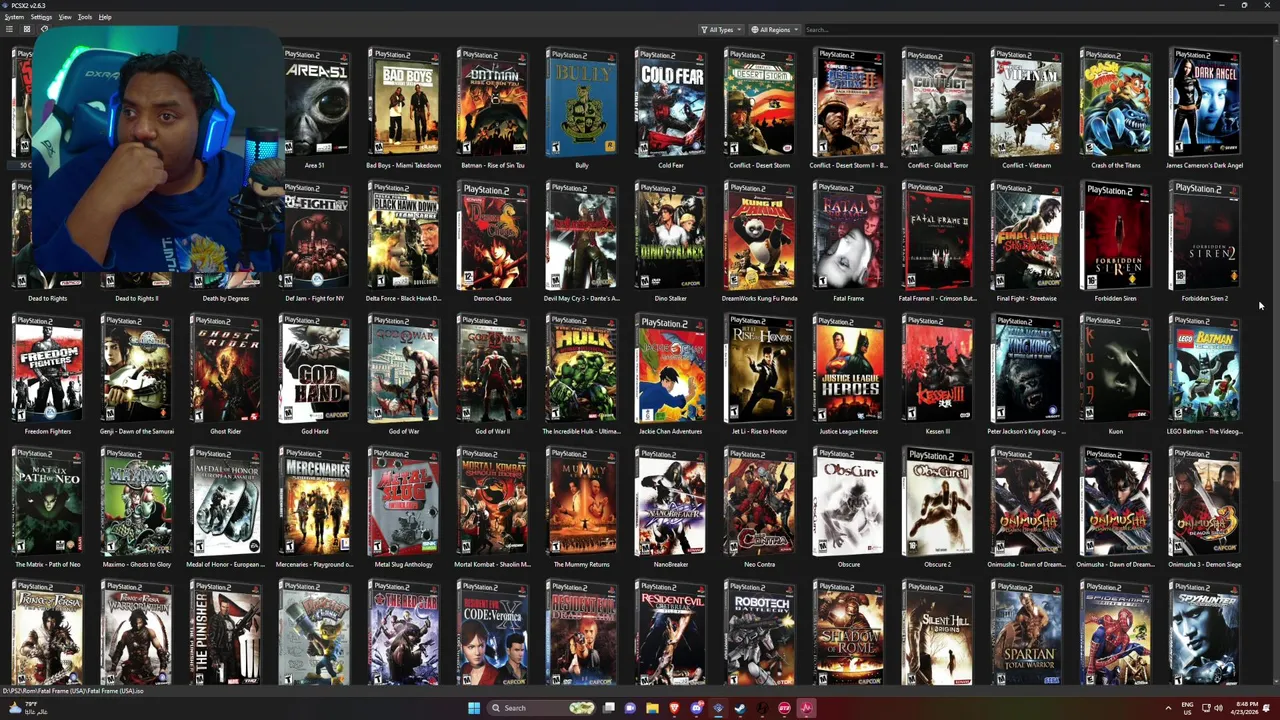Select the Forbidden Siren 2 cover

click(1205, 236)
